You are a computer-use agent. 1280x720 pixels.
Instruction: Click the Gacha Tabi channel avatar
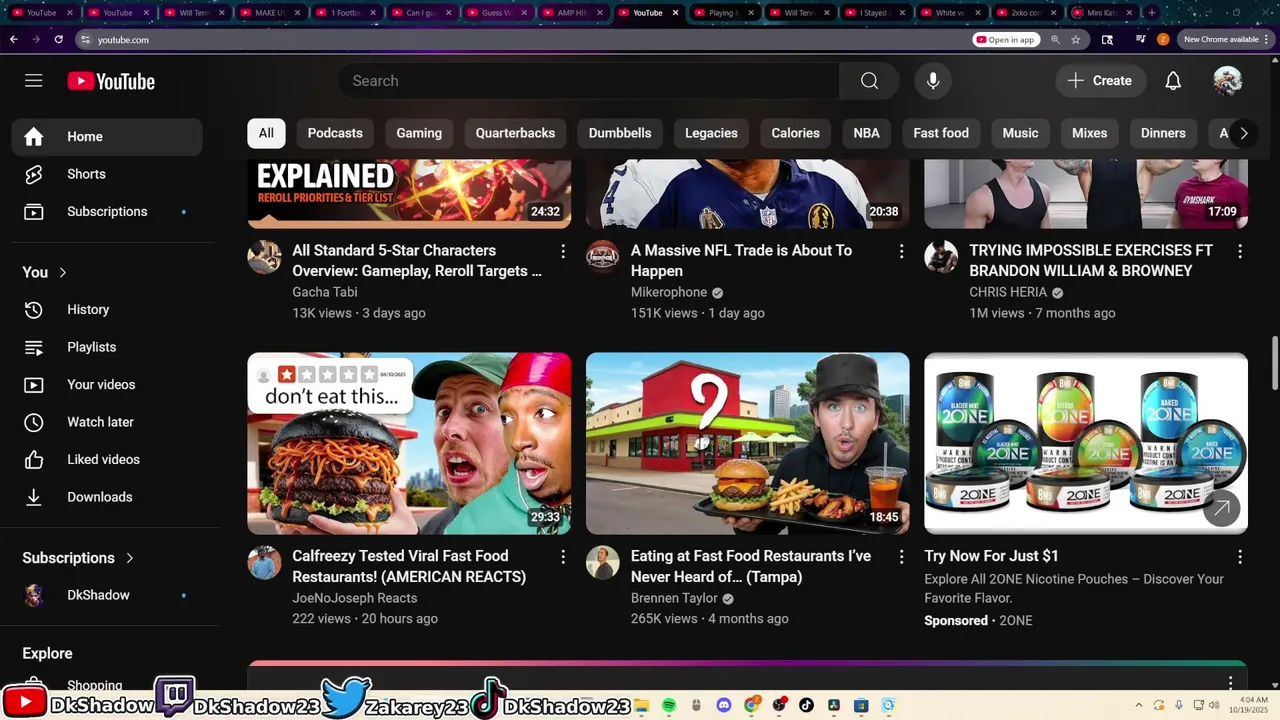[x=264, y=257]
